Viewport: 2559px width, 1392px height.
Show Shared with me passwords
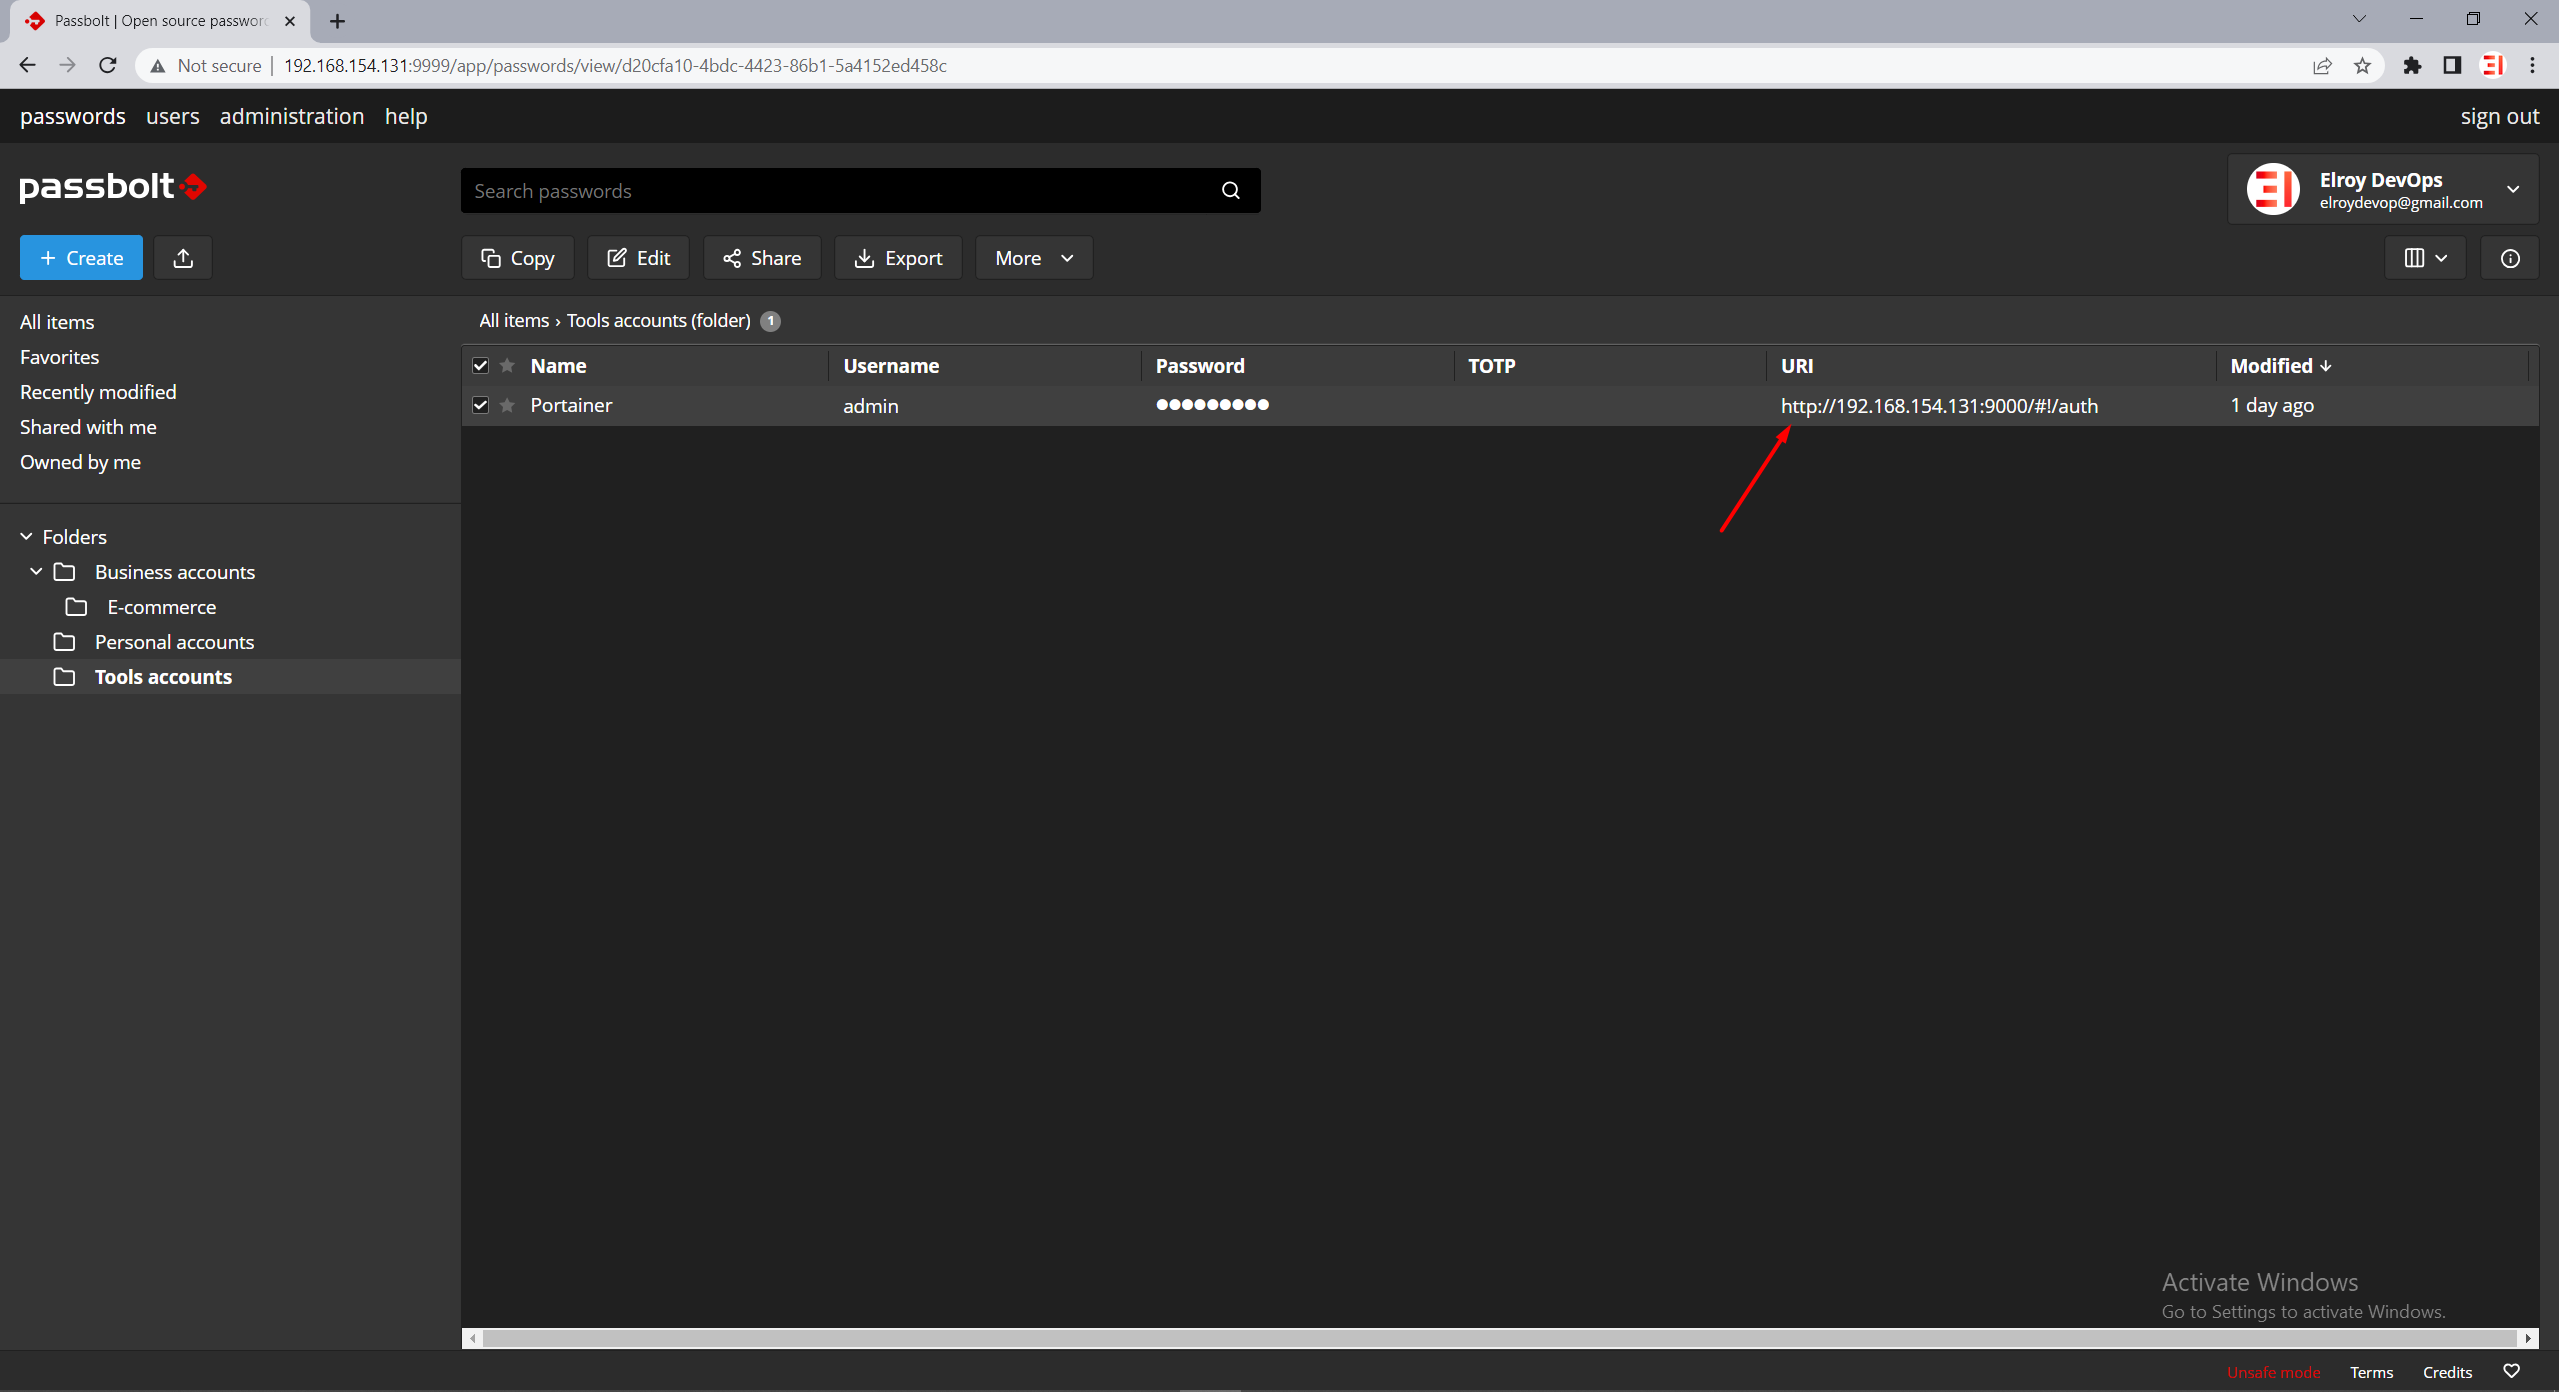88,427
